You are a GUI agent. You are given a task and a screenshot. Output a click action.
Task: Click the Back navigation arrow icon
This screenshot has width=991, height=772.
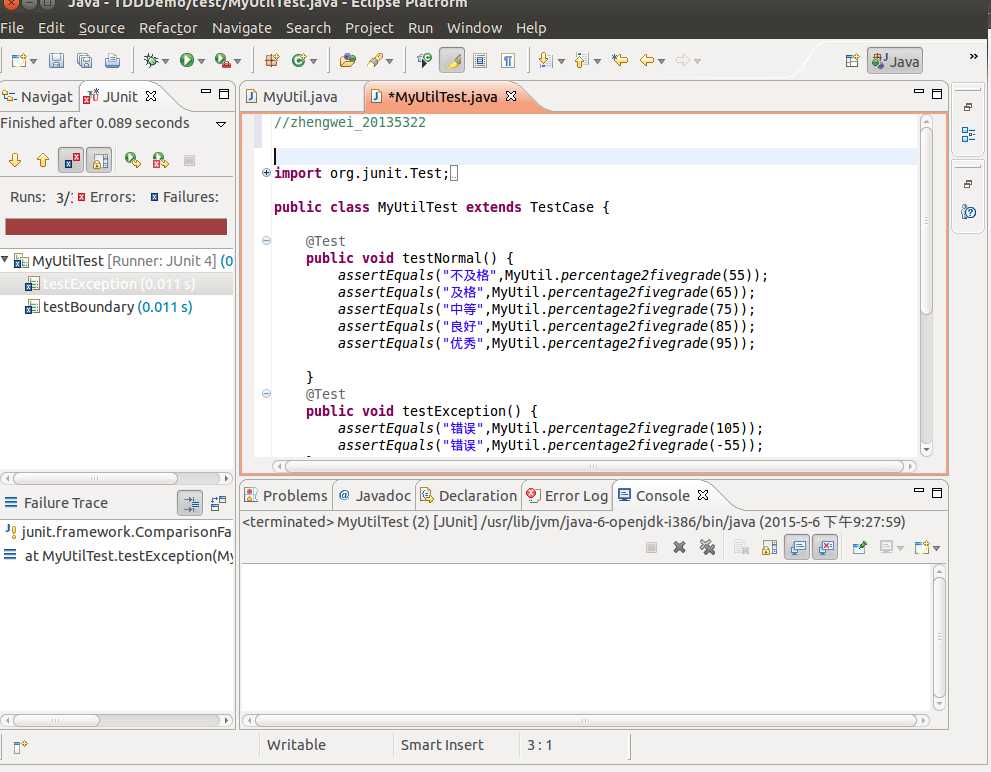pyautogui.click(x=647, y=61)
